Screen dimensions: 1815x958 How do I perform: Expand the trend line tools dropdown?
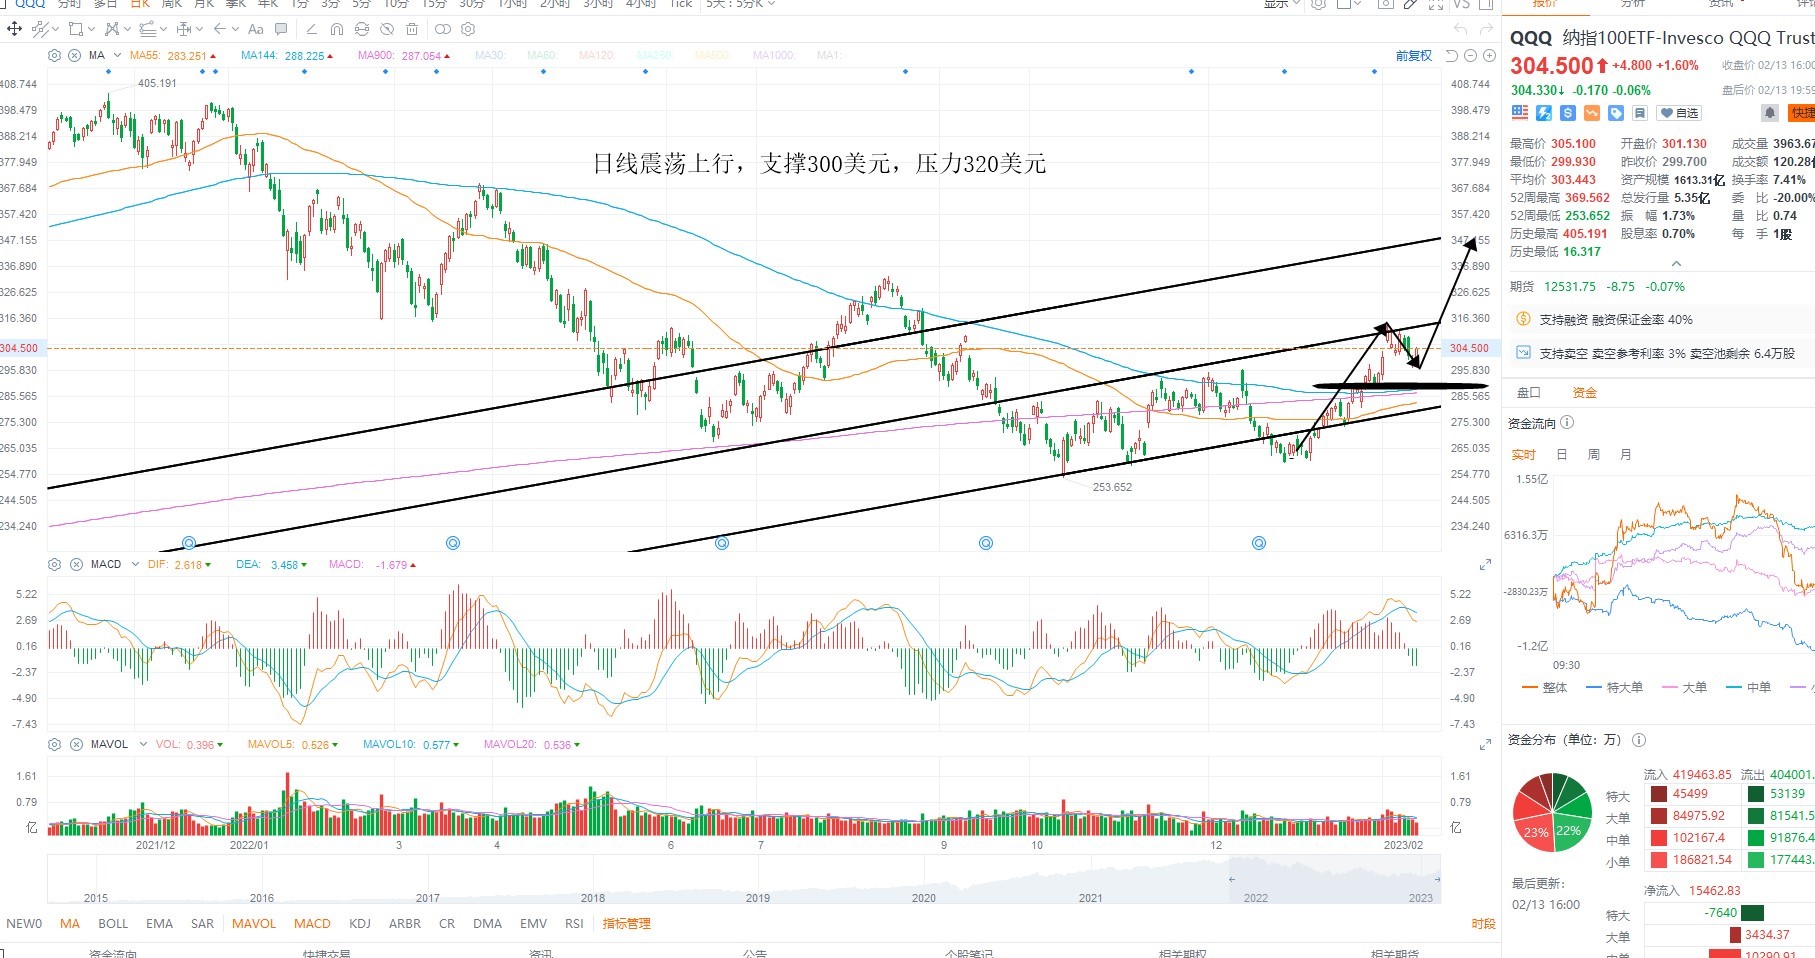pyautogui.click(x=55, y=29)
